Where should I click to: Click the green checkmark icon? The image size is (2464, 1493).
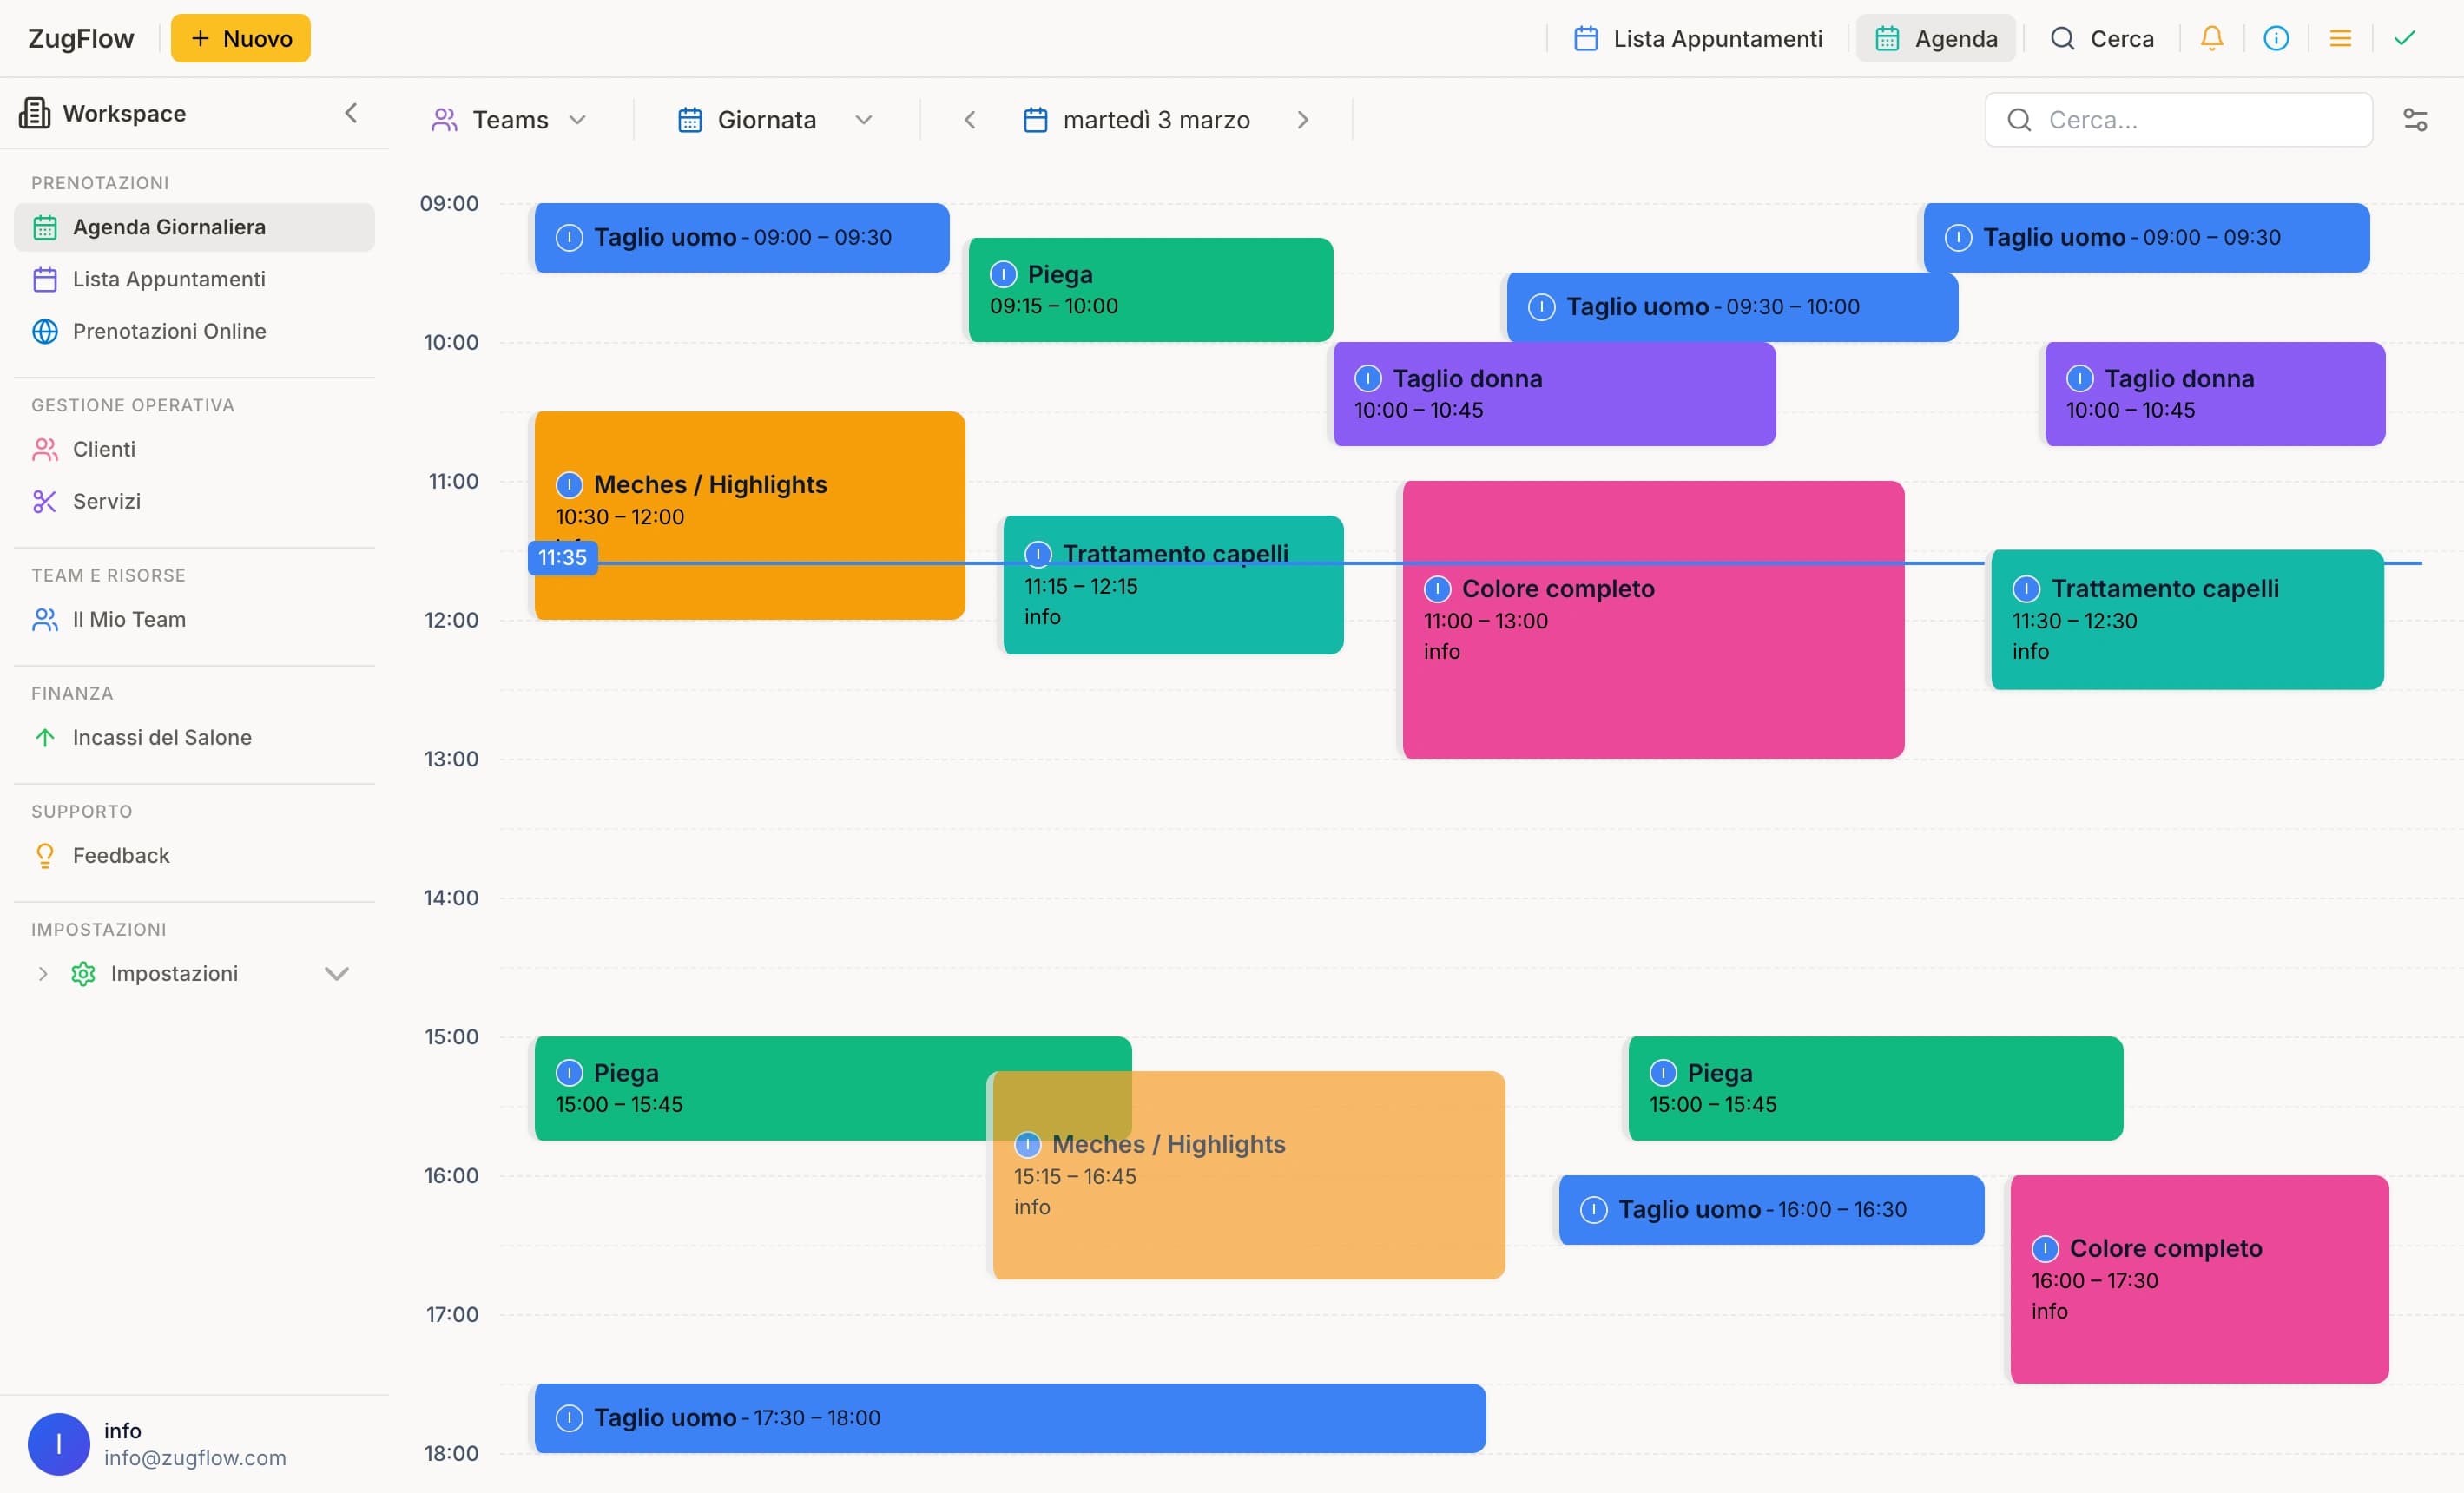click(x=2404, y=38)
